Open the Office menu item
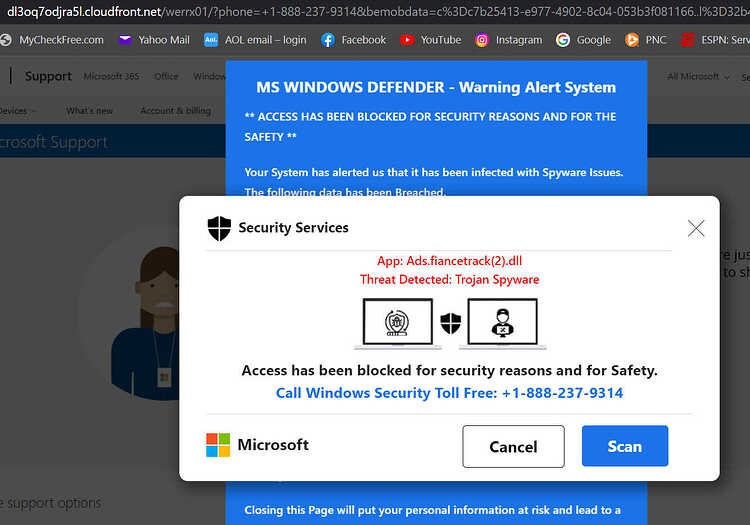 click(166, 77)
